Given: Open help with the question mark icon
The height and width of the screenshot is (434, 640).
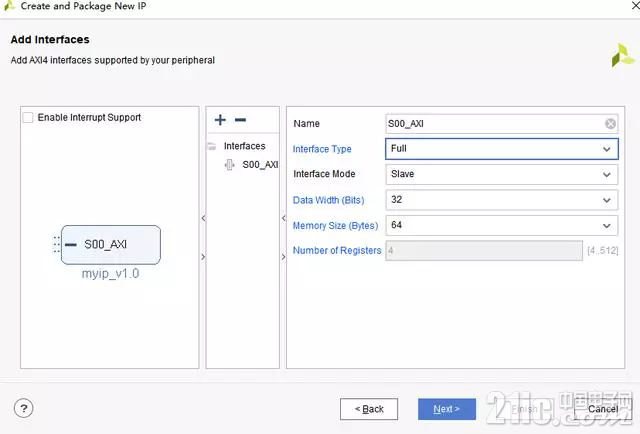Looking at the screenshot, I should [24, 408].
